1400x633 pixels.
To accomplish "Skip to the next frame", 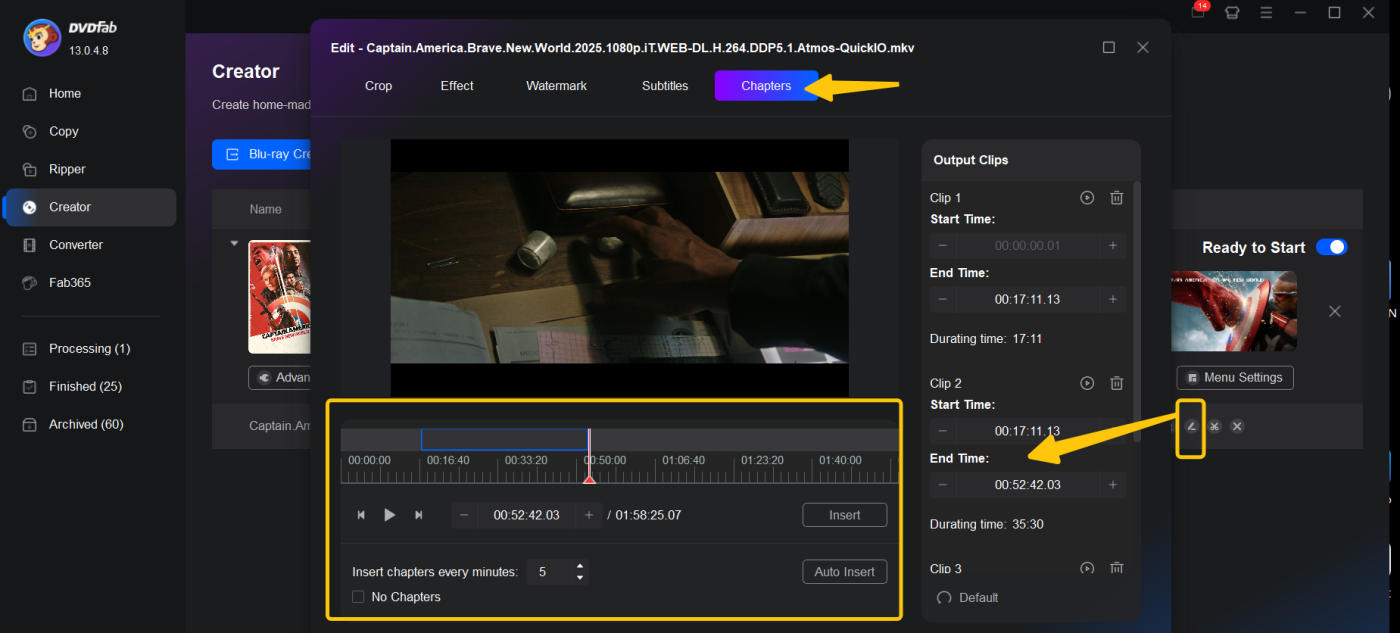I will pyautogui.click(x=419, y=515).
